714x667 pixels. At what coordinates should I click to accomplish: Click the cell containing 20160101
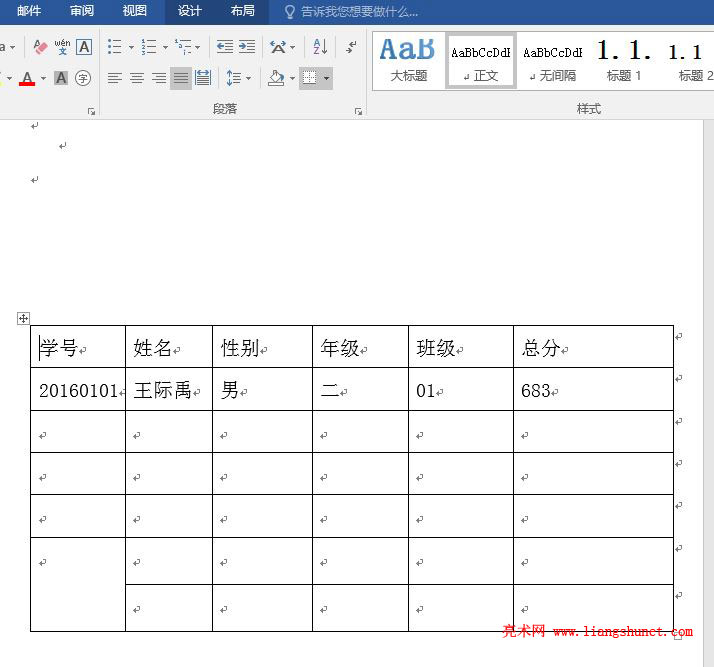pos(78,389)
